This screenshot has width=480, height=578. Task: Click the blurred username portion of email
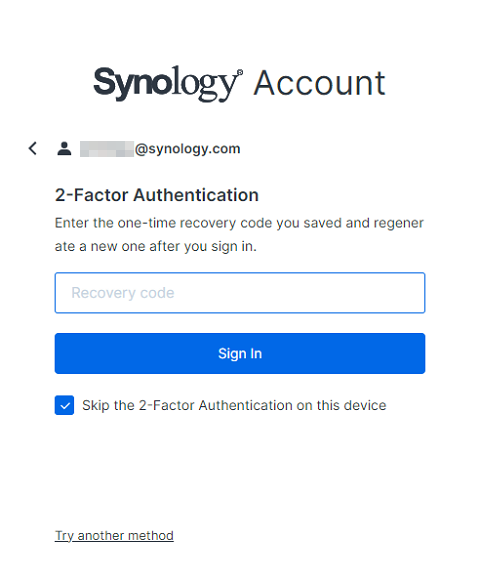coord(107,149)
